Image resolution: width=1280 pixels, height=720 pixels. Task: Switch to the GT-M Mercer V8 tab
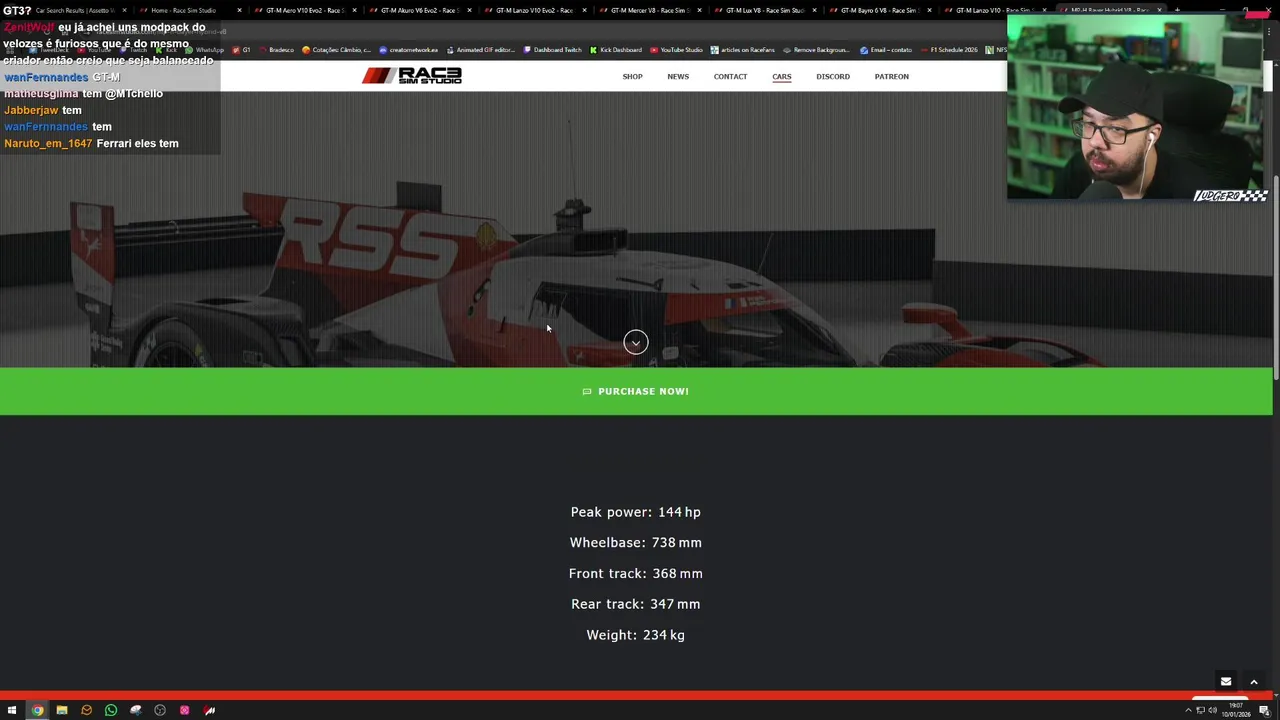(x=648, y=10)
